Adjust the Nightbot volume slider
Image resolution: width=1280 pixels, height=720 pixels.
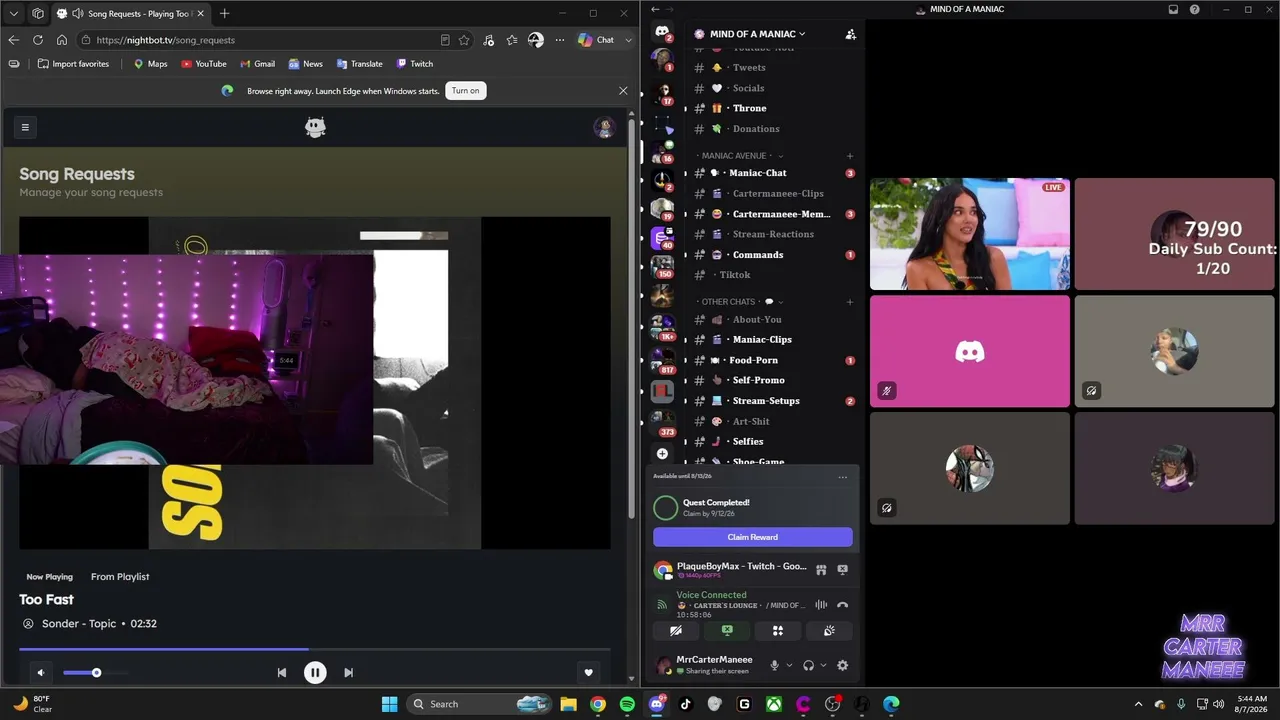(95, 672)
